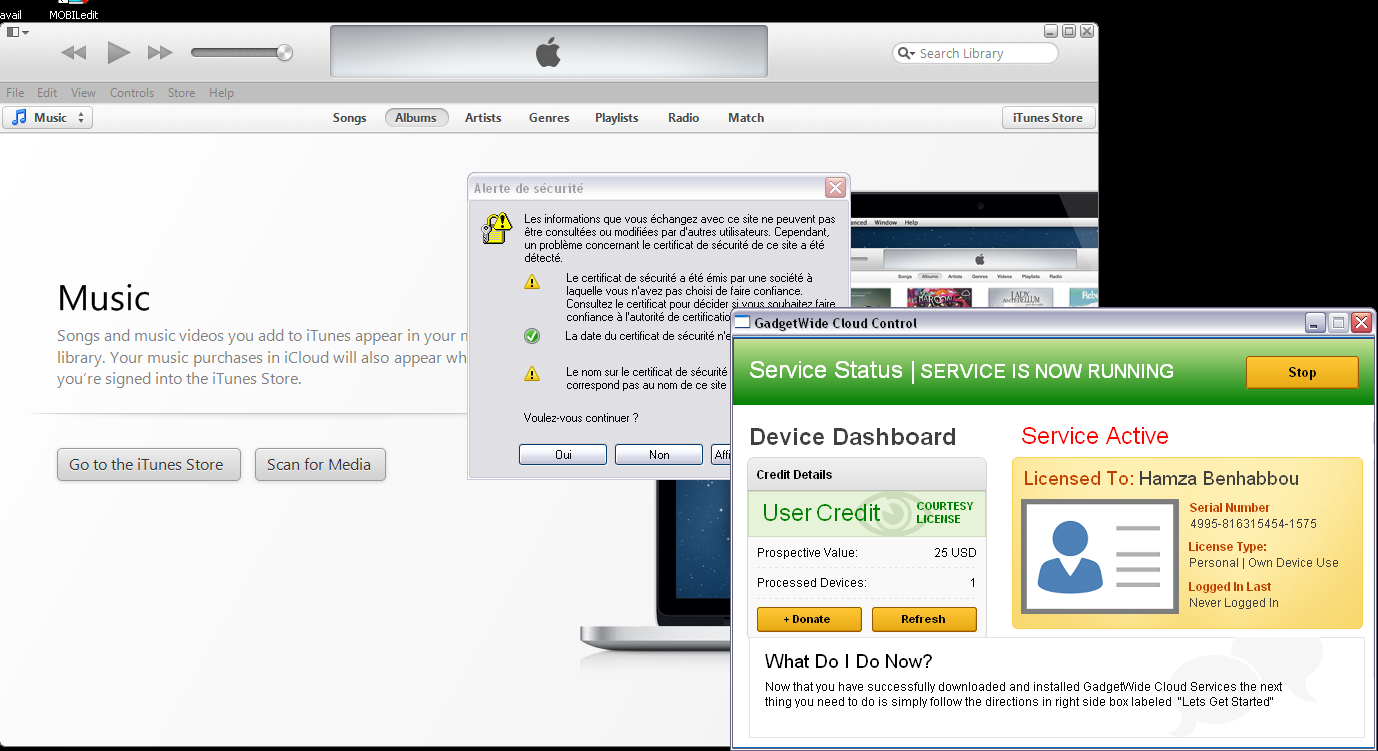This screenshot has width=1378, height=751.
Task: Click the iTunes play button
Action: tap(119, 52)
